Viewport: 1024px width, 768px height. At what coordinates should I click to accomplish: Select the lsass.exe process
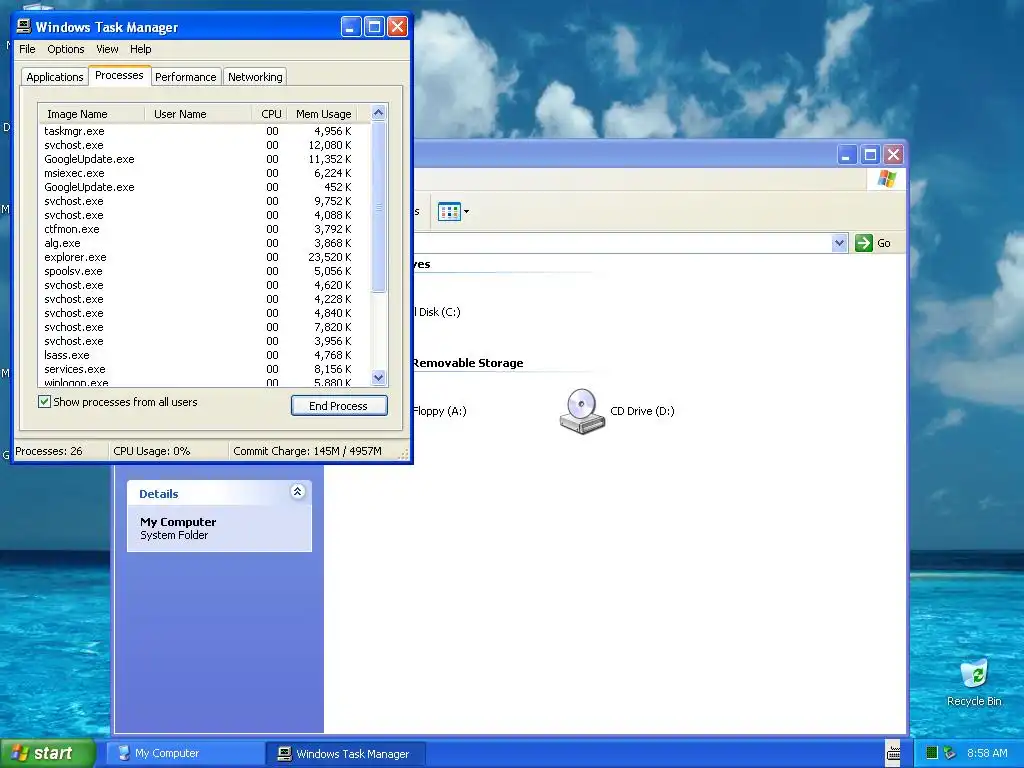tap(204, 355)
